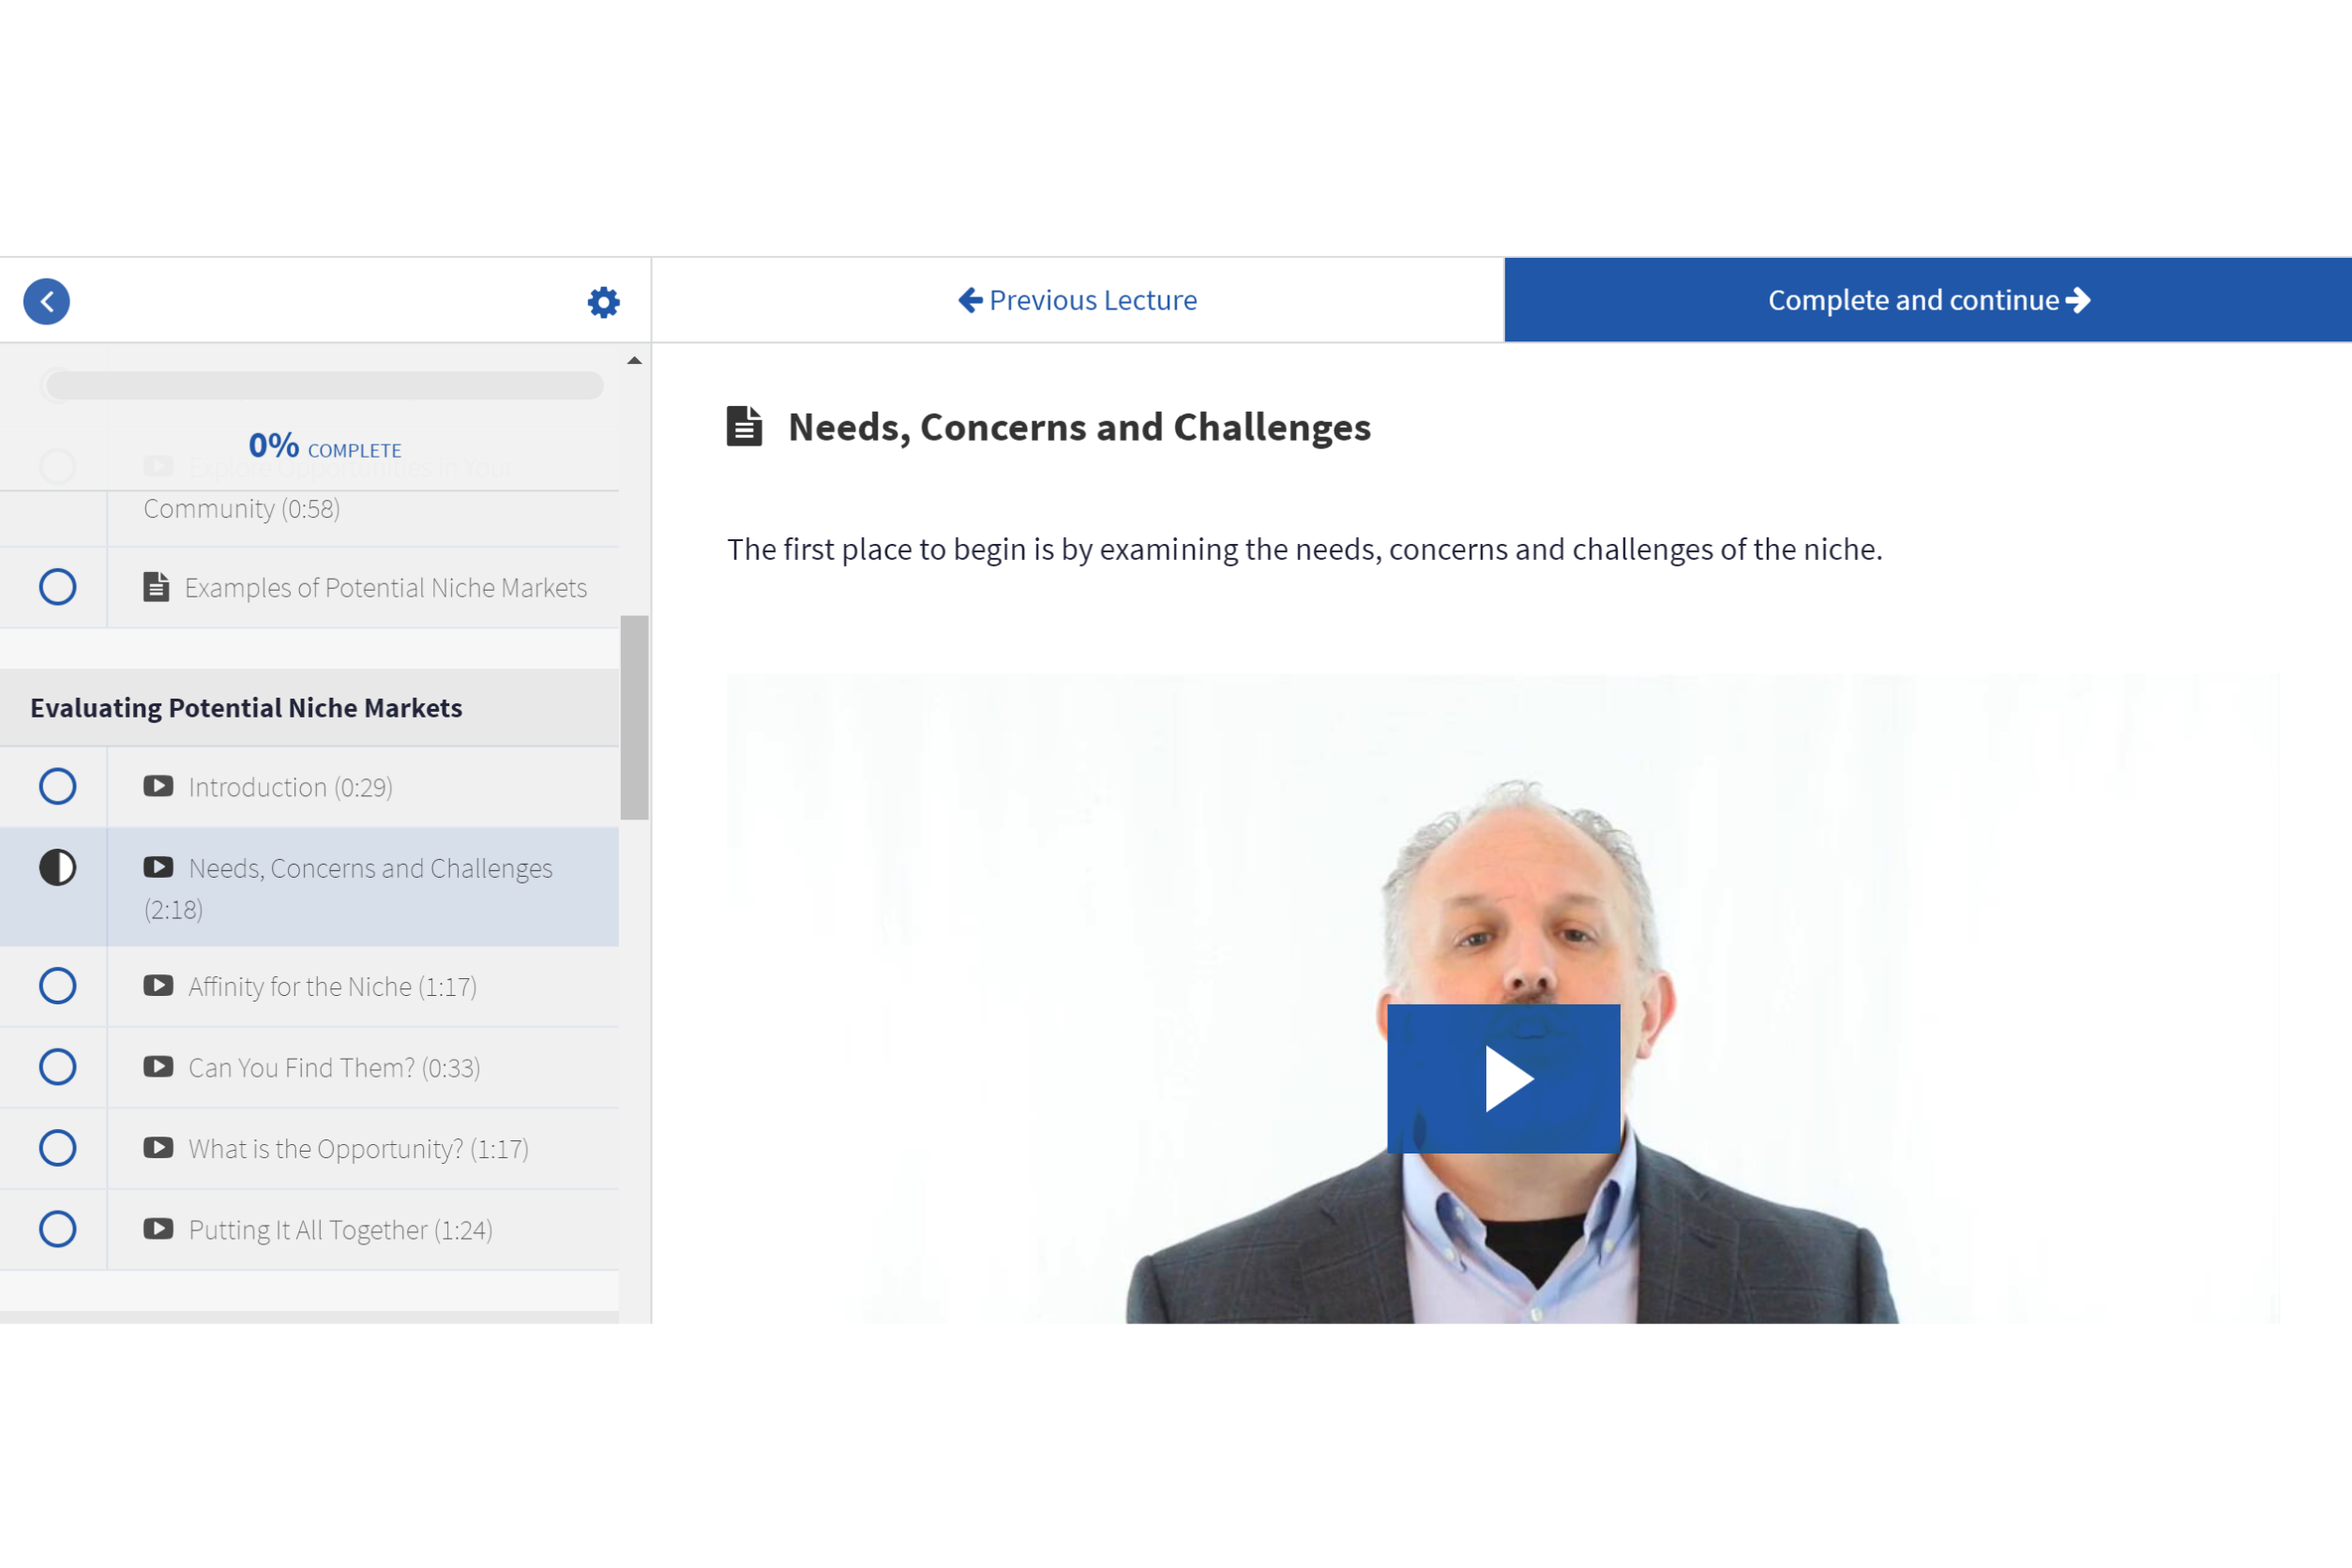Click the video icon for Can You Find Them?
The width and height of the screenshot is (2352, 1568).
pyautogui.click(x=158, y=1067)
